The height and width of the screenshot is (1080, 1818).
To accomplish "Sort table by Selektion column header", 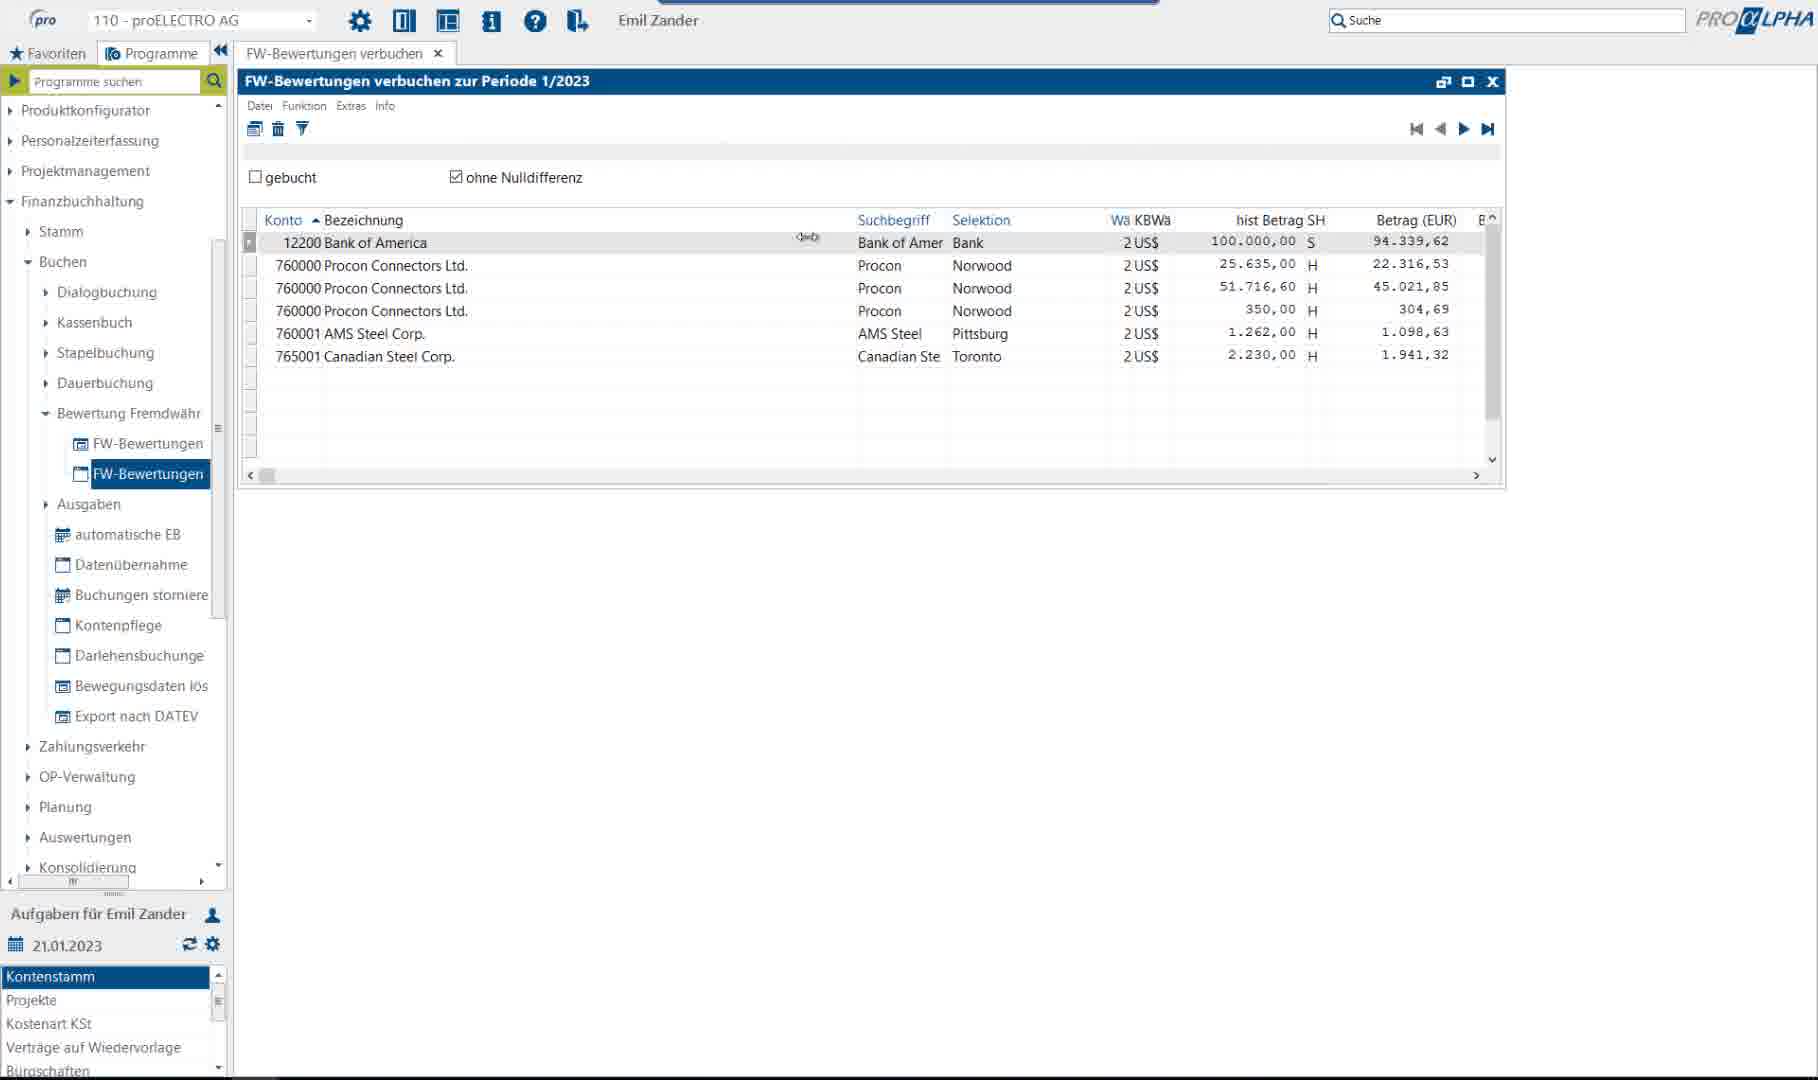I will (x=981, y=220).
